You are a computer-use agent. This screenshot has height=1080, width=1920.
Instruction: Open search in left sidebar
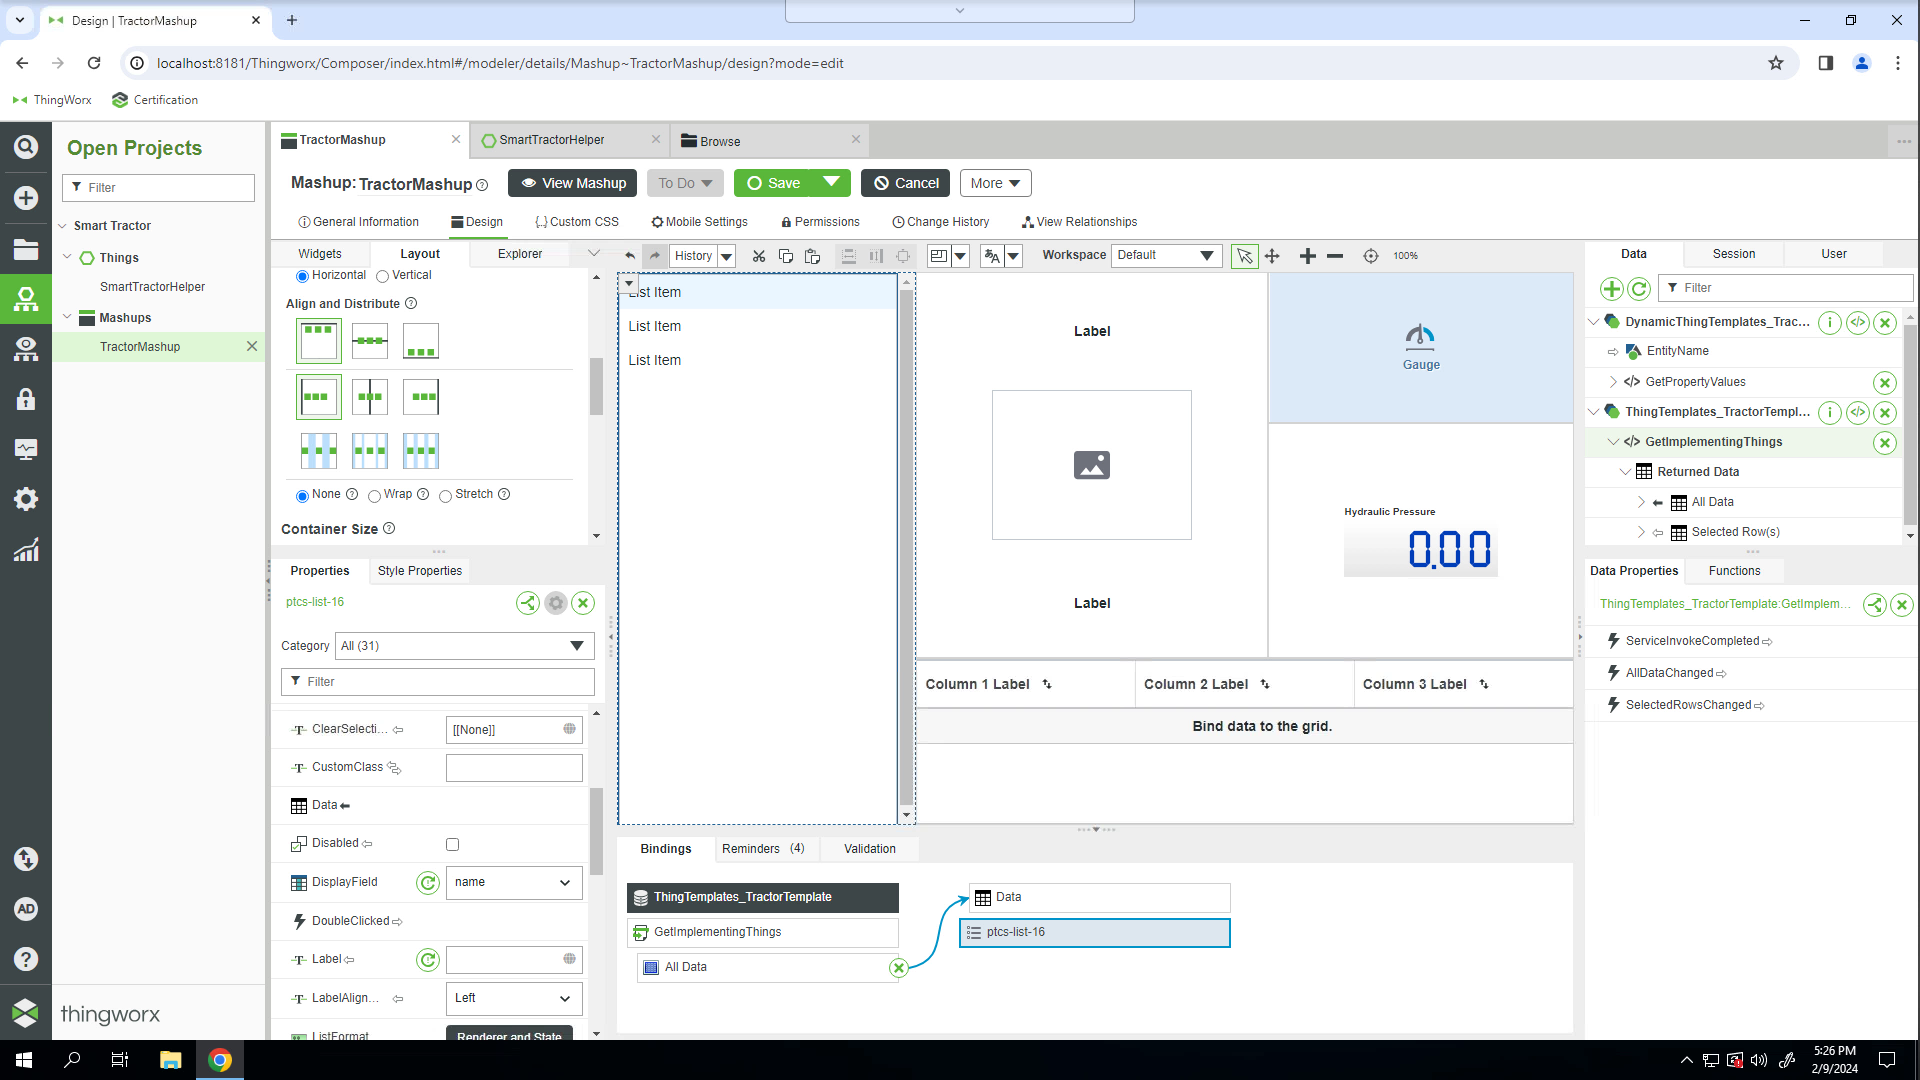coord(26,147)
